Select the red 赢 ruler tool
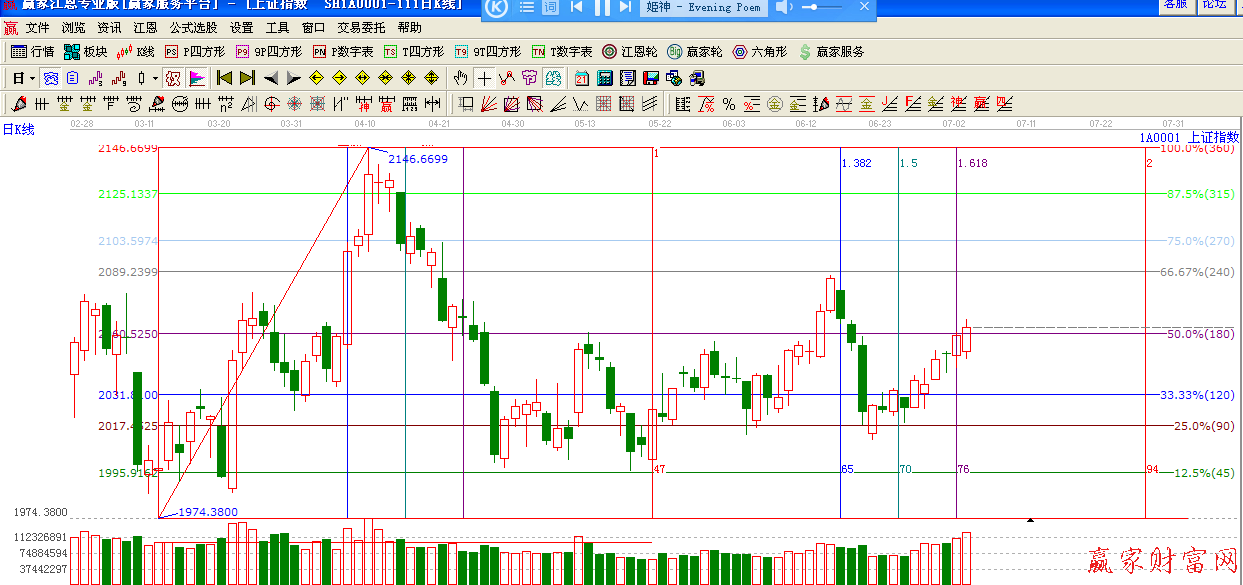This screenshot has width=1243, height=585. click(x=387, y=104)
